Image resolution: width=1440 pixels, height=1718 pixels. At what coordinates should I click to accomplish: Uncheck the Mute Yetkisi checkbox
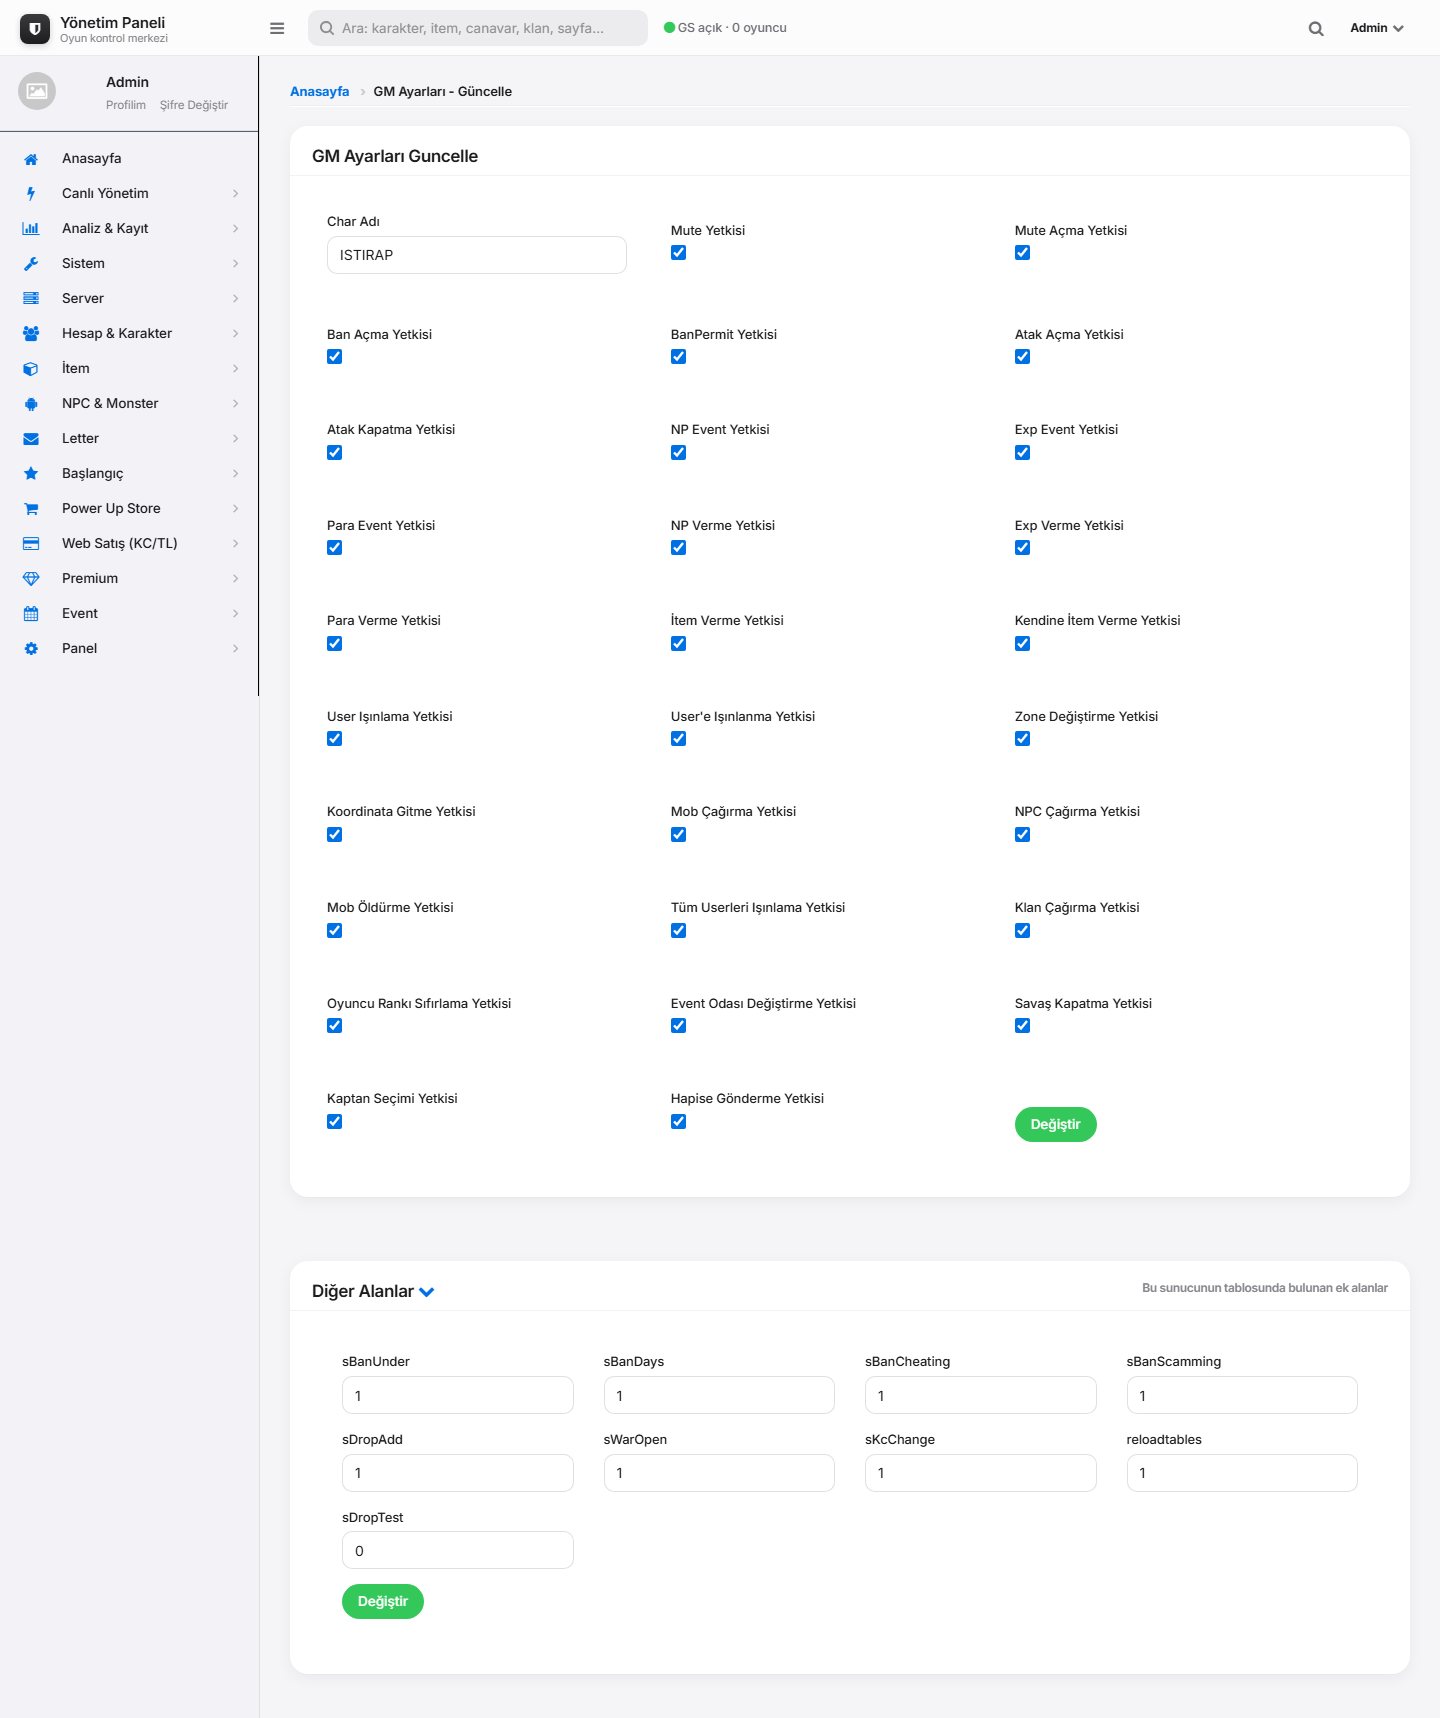tap(679, 253)
